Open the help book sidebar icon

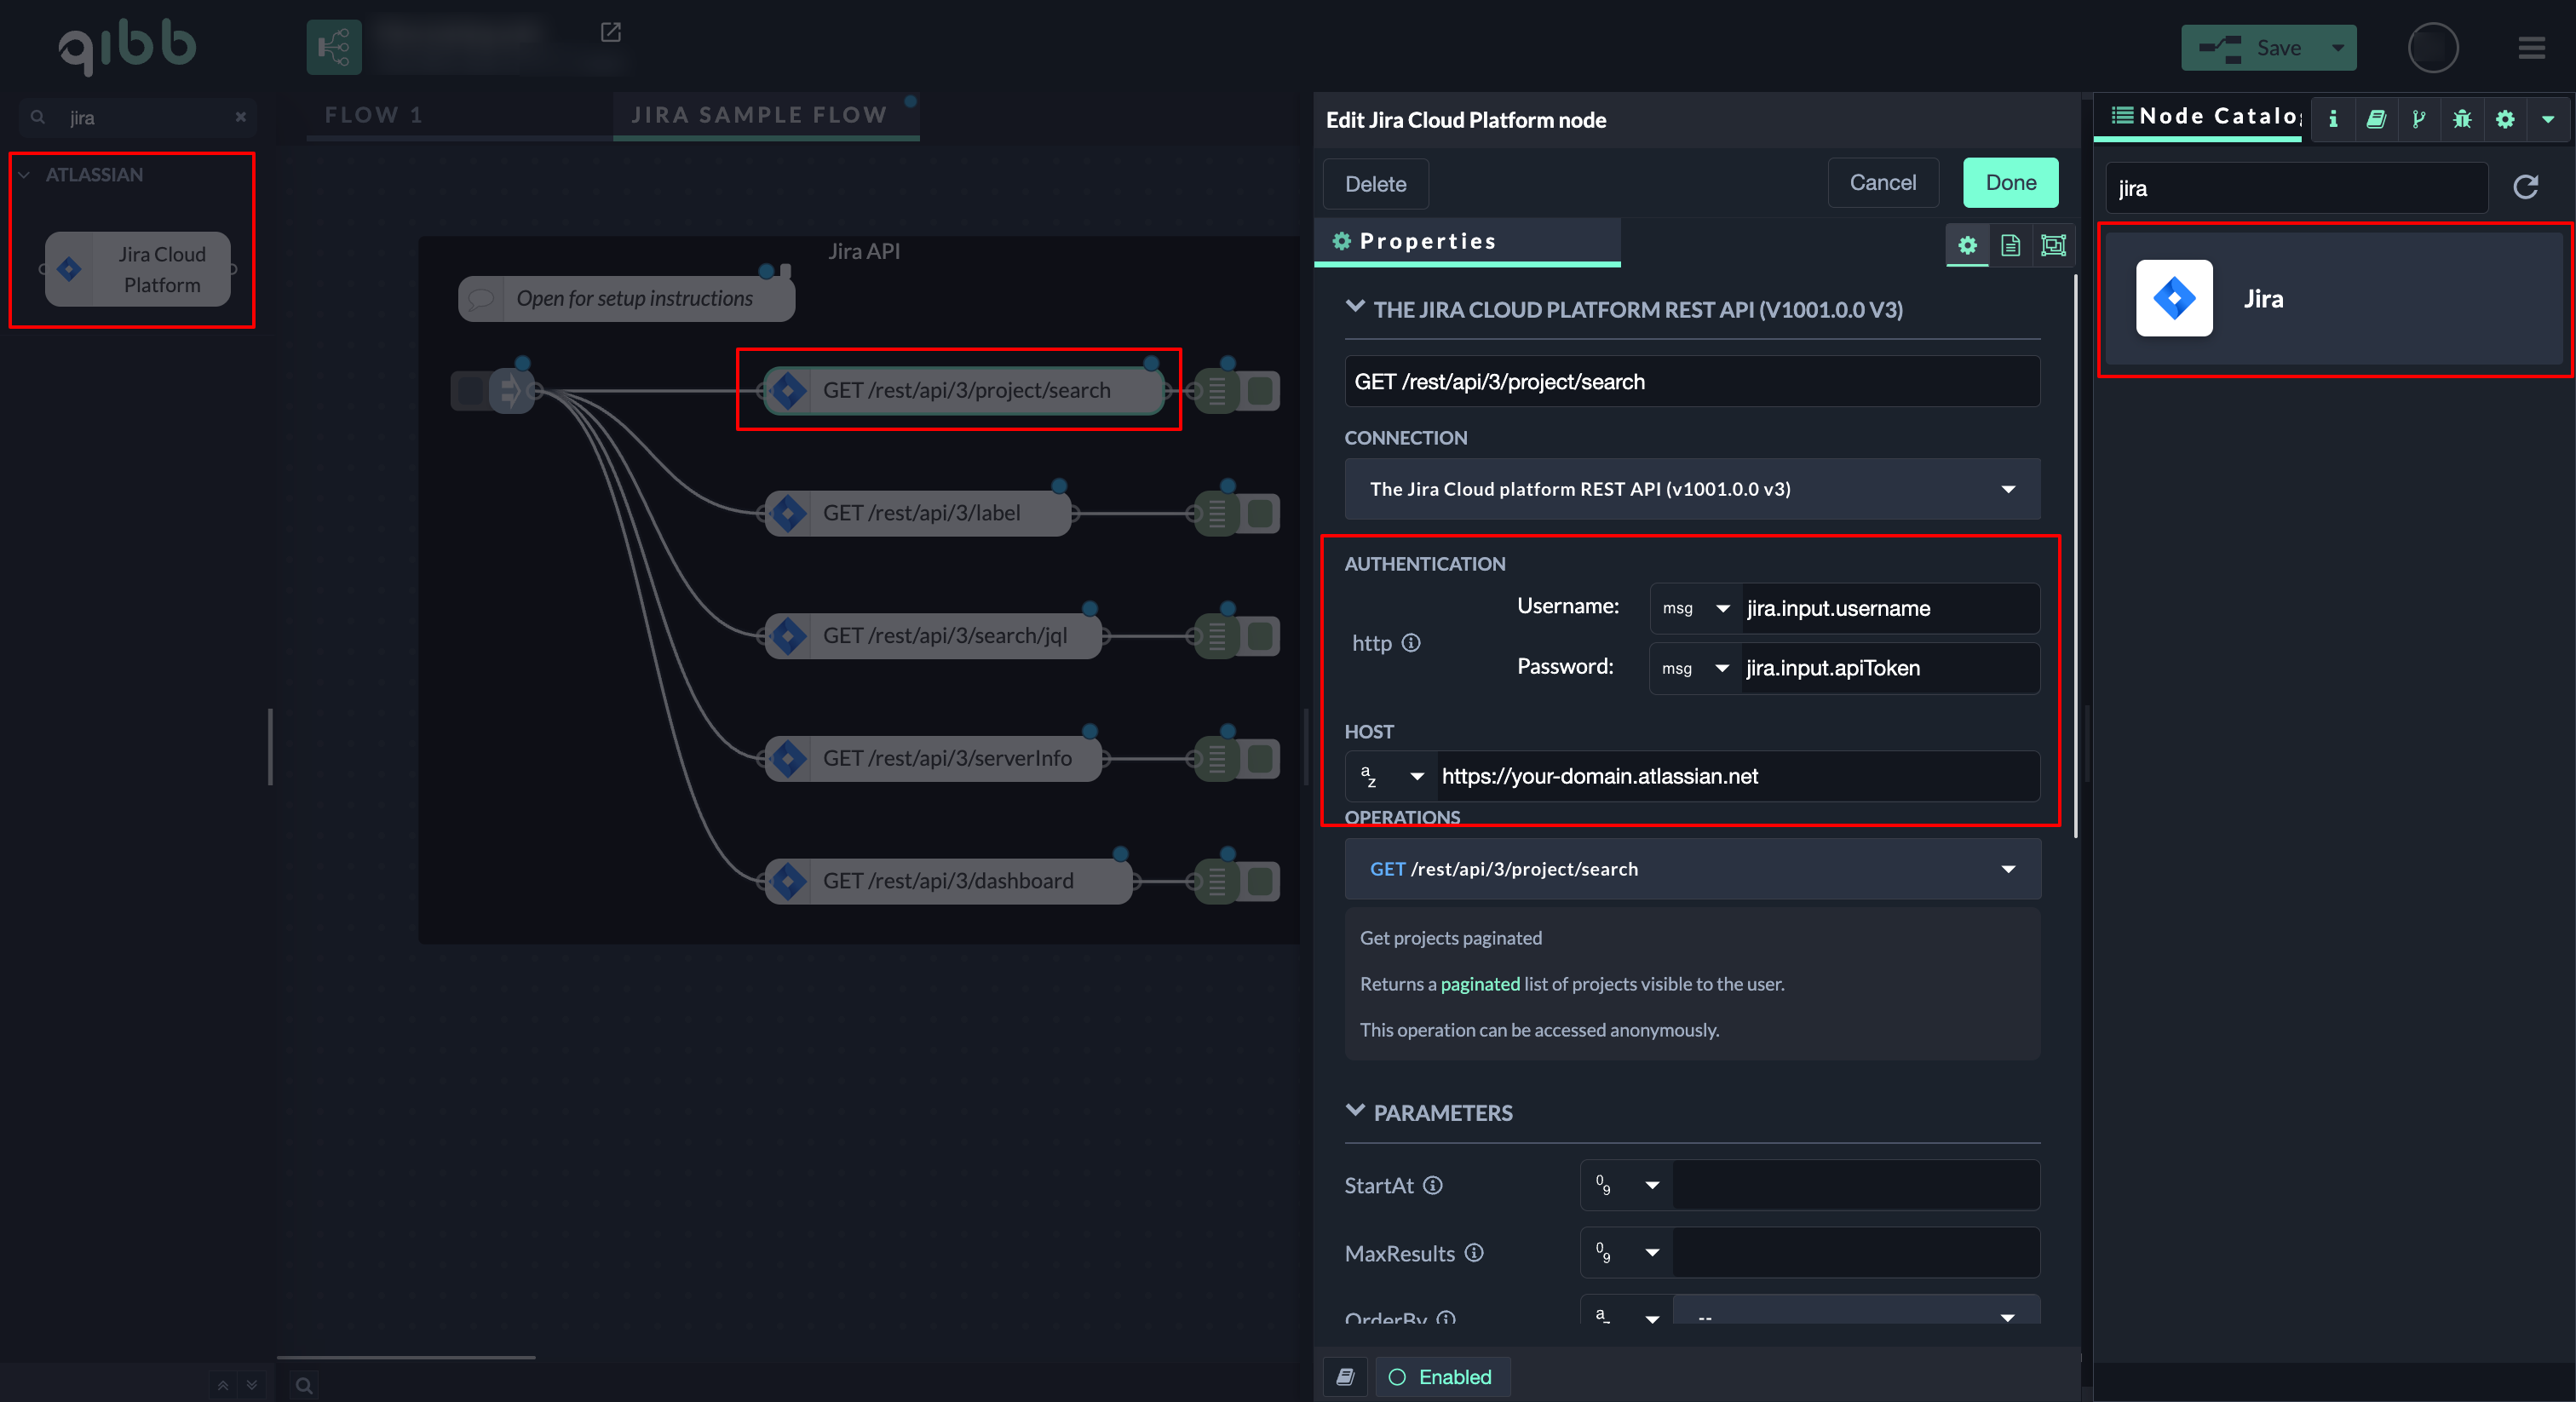[2376, 119]
